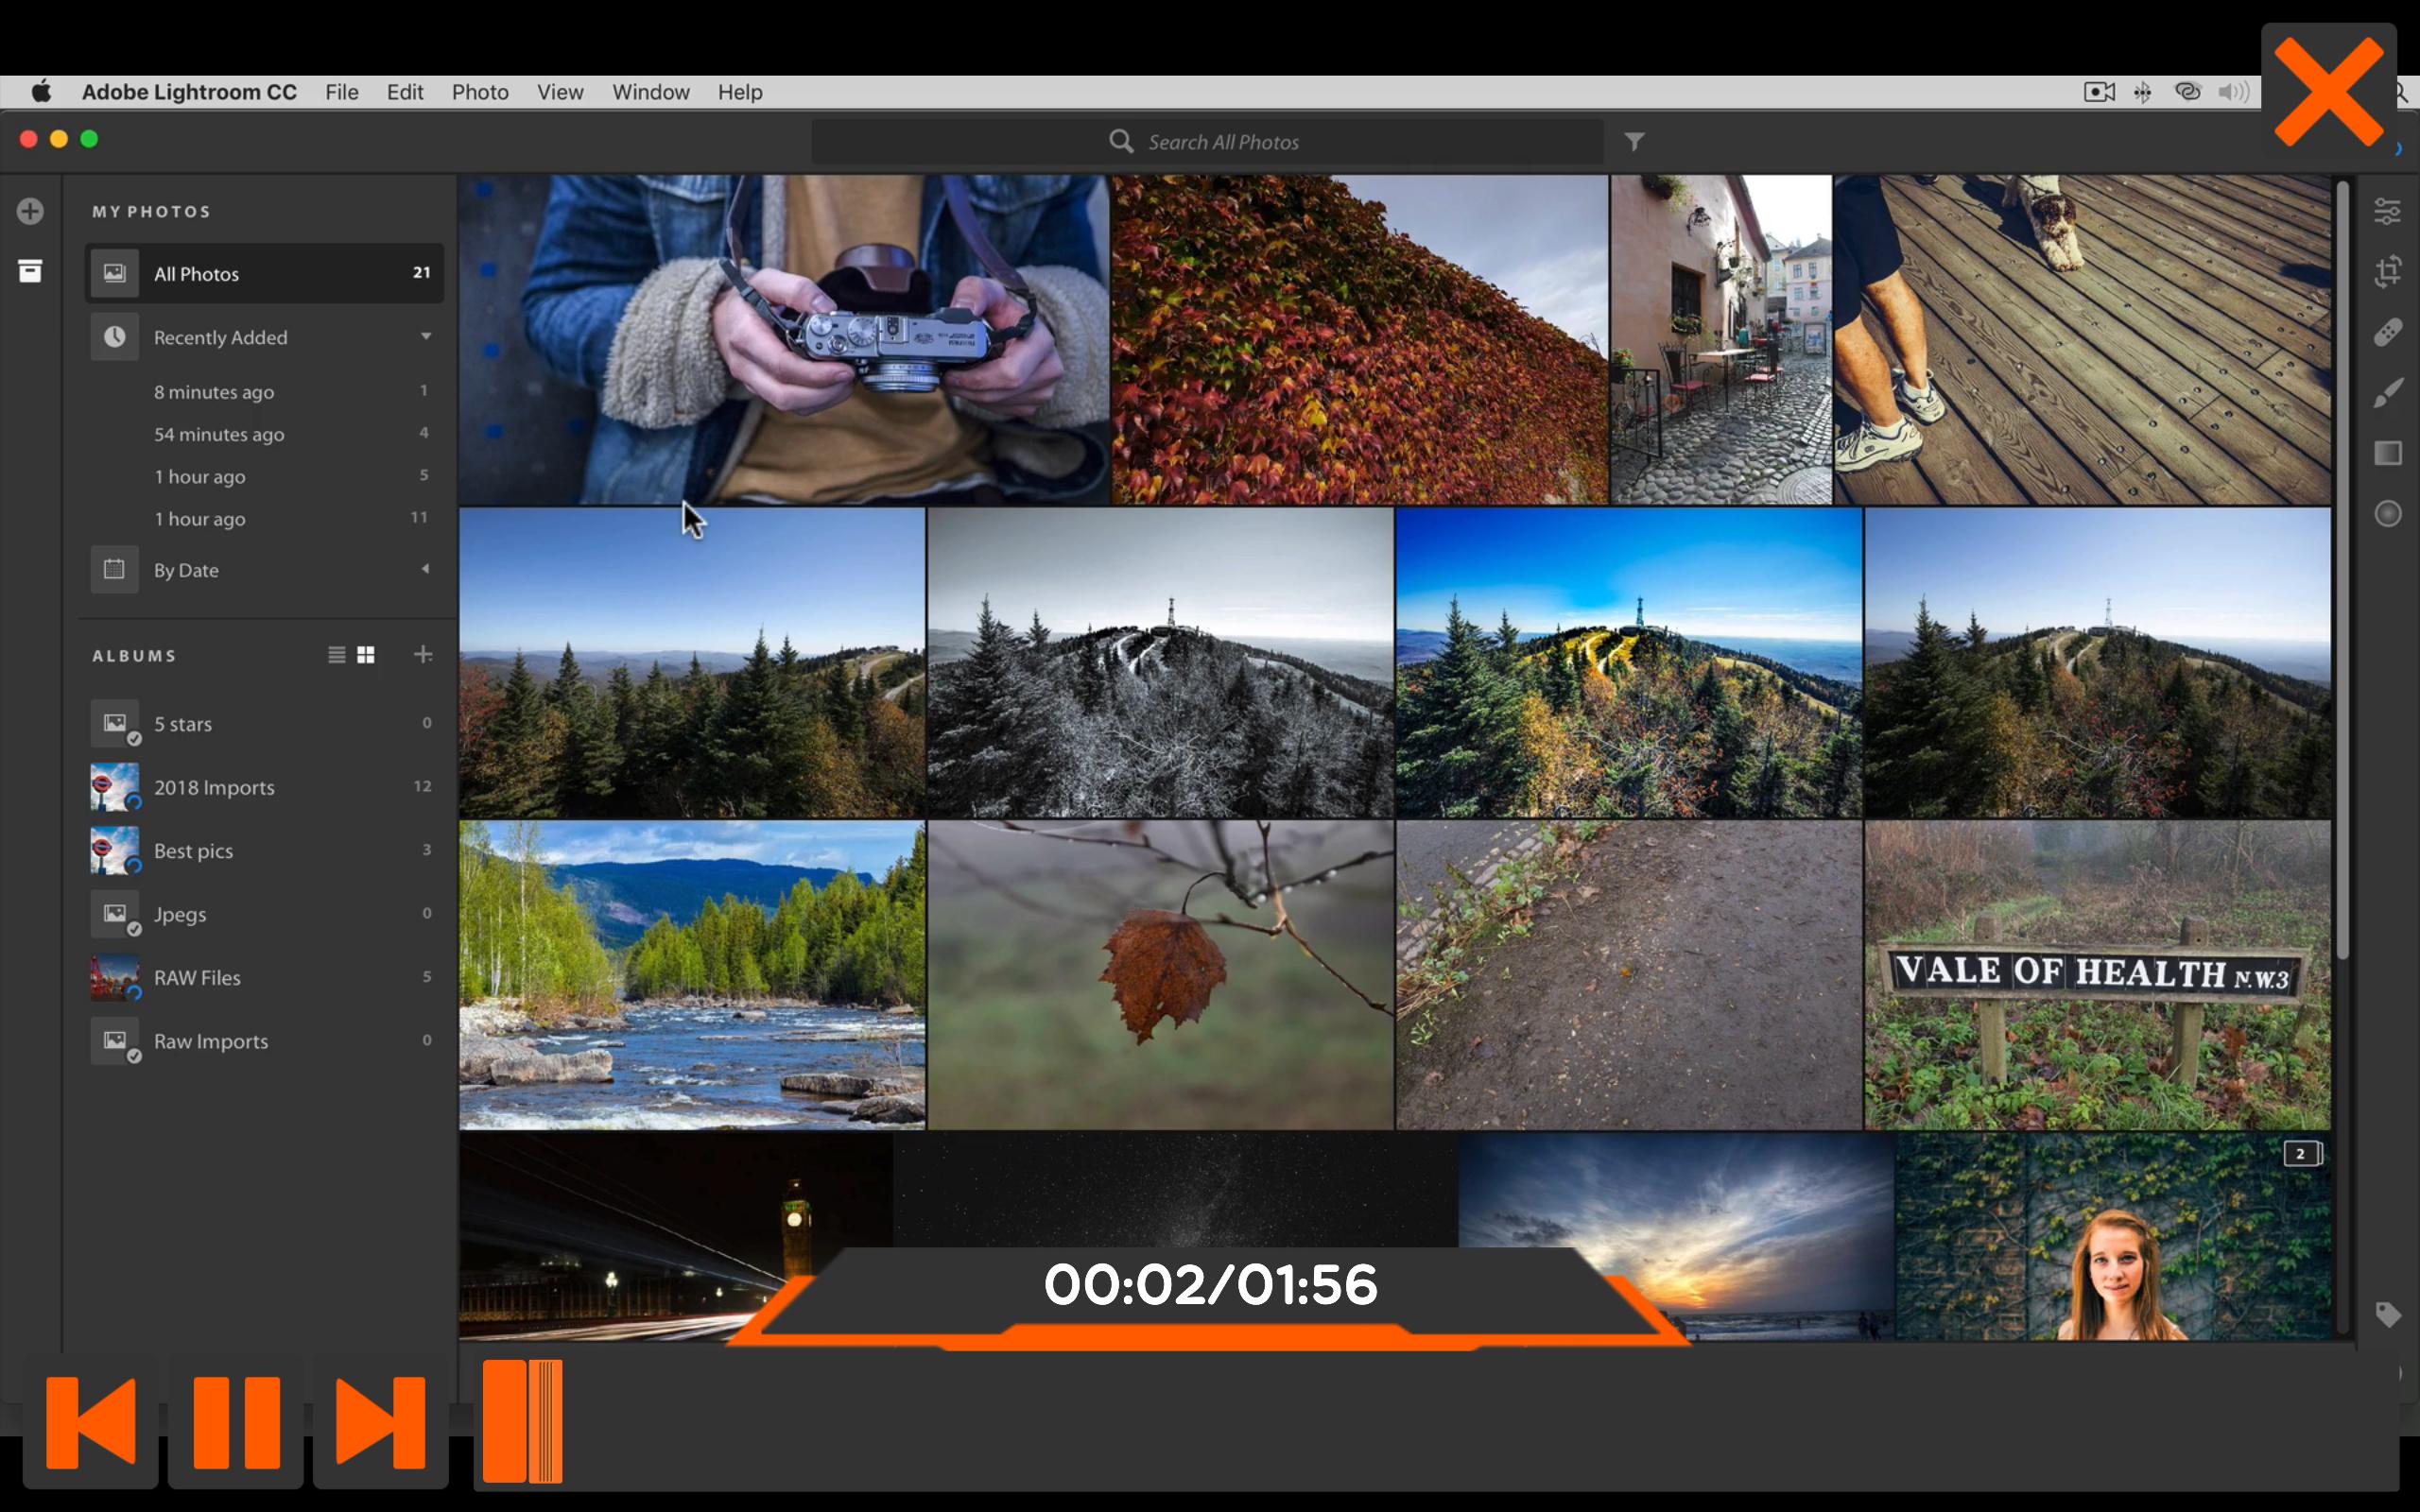Viewport: 2420px width, 1512px height.
Task: Open the File menu
Action: coord(342,92)
